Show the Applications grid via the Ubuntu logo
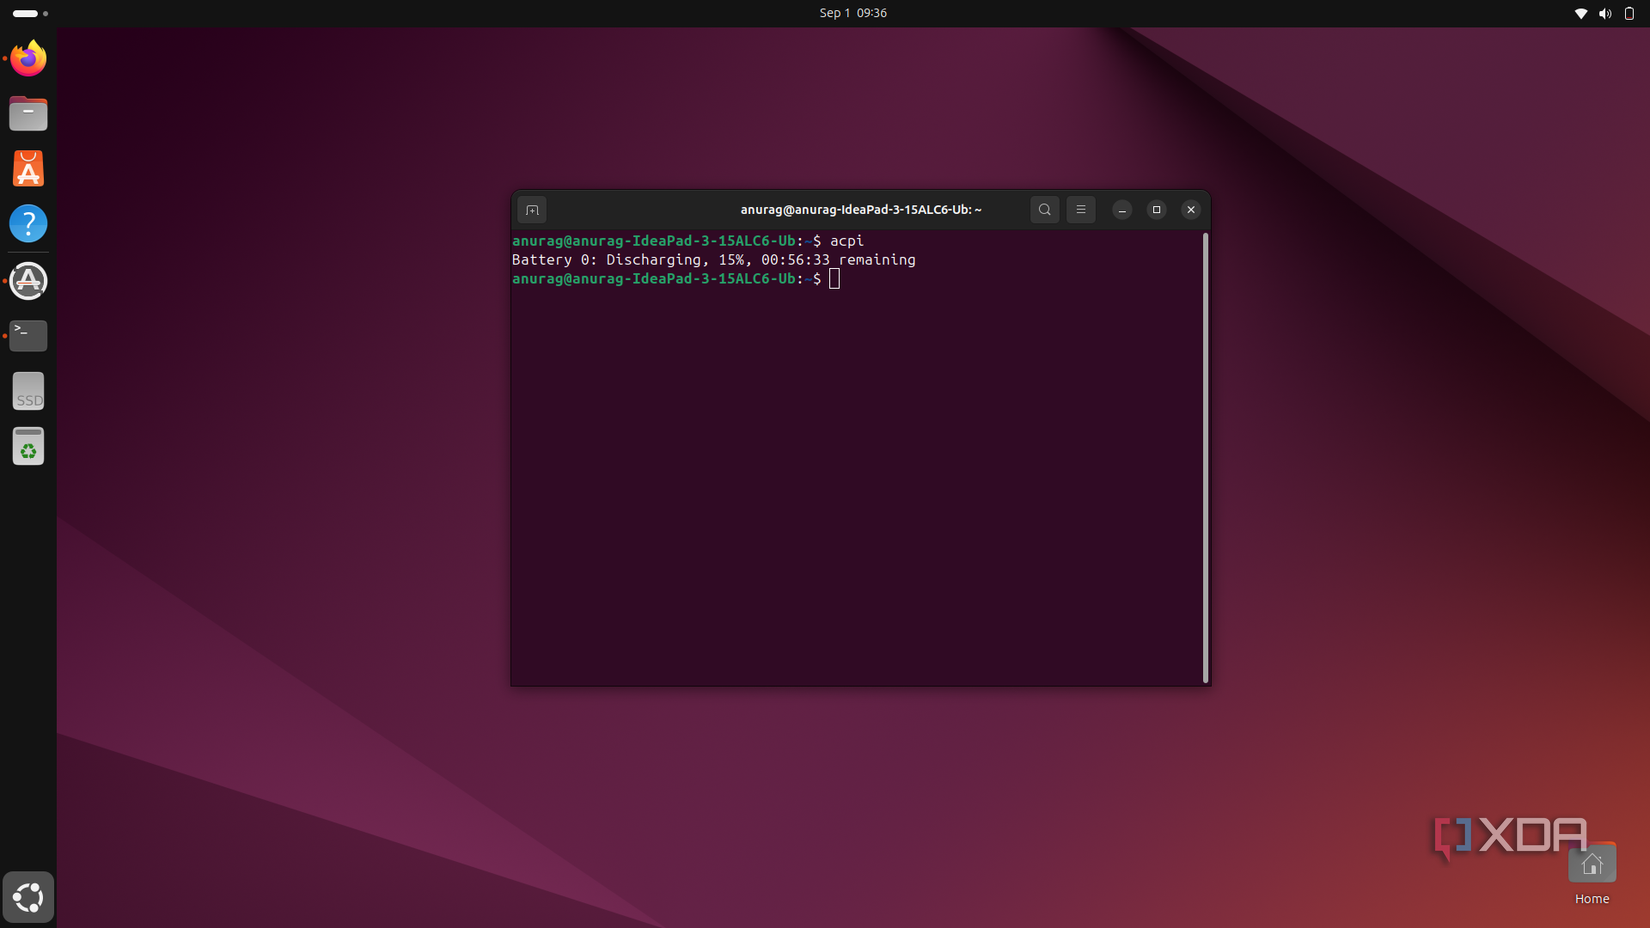Screen dimensions: 1650x928 point(28,898)
